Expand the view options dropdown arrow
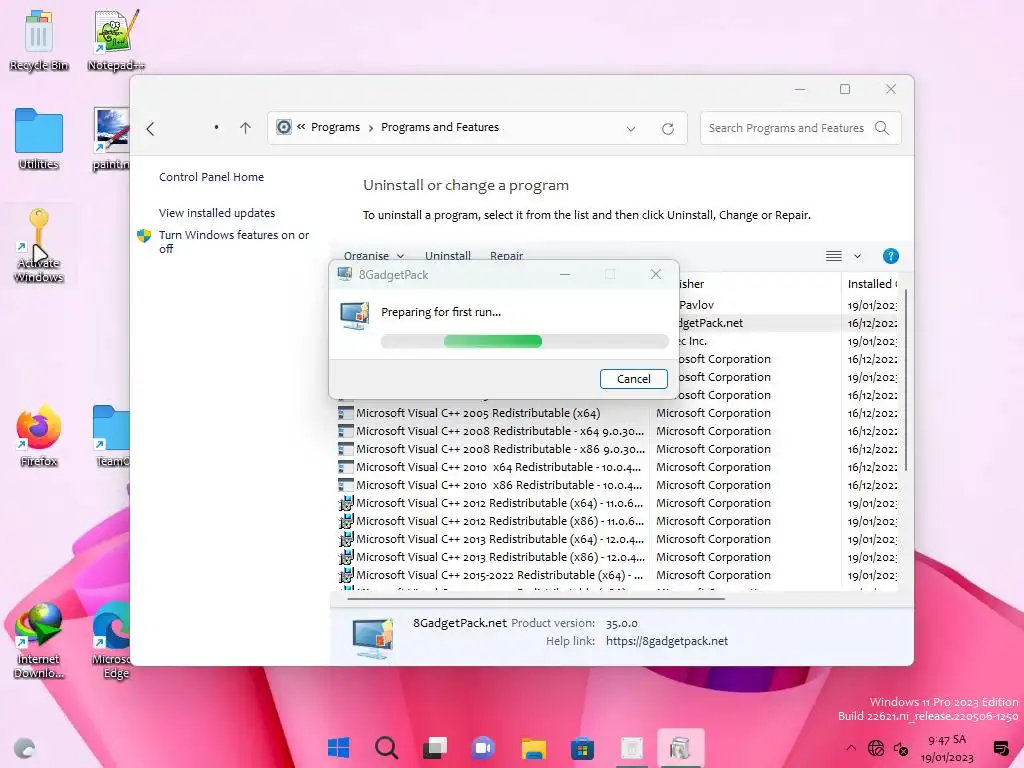The height and width of the screenshot is (768, 1024). coord(857,256)
